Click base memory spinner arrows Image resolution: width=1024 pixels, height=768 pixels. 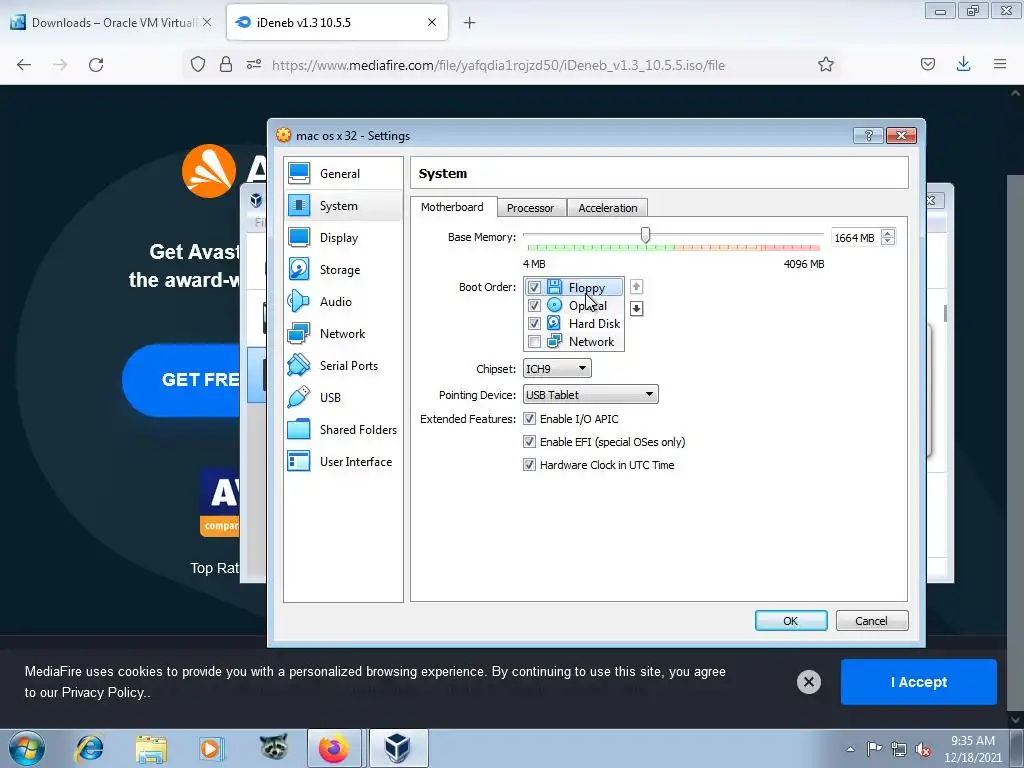(x=888, y=237)
